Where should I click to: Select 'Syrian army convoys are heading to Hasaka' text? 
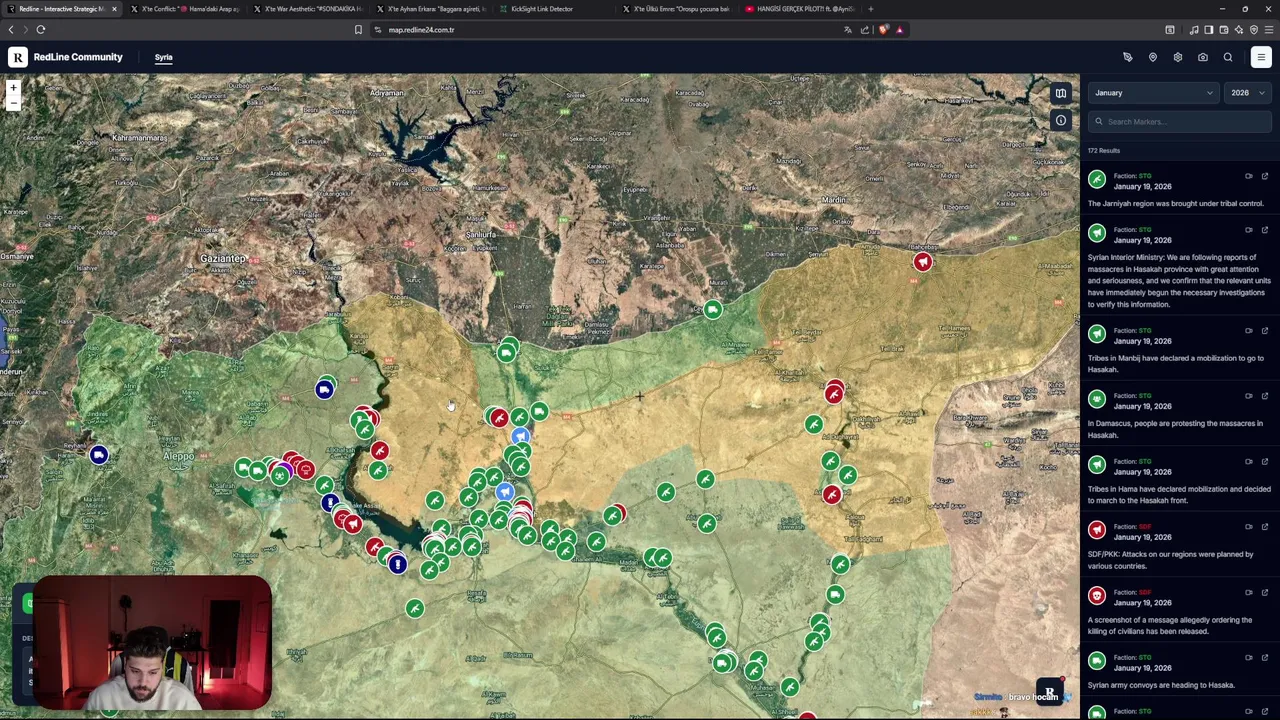(x=1161, y=685)
